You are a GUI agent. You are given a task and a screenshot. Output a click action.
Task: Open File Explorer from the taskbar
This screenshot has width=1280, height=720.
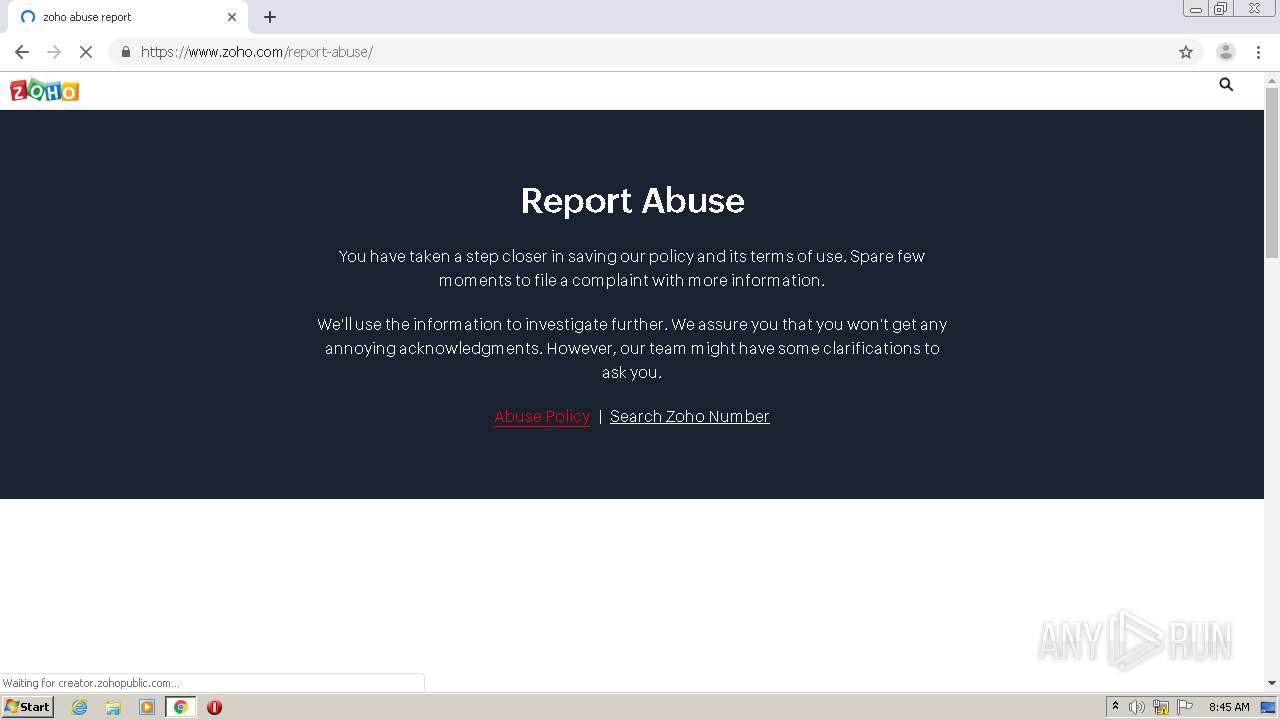click(113, 707)
